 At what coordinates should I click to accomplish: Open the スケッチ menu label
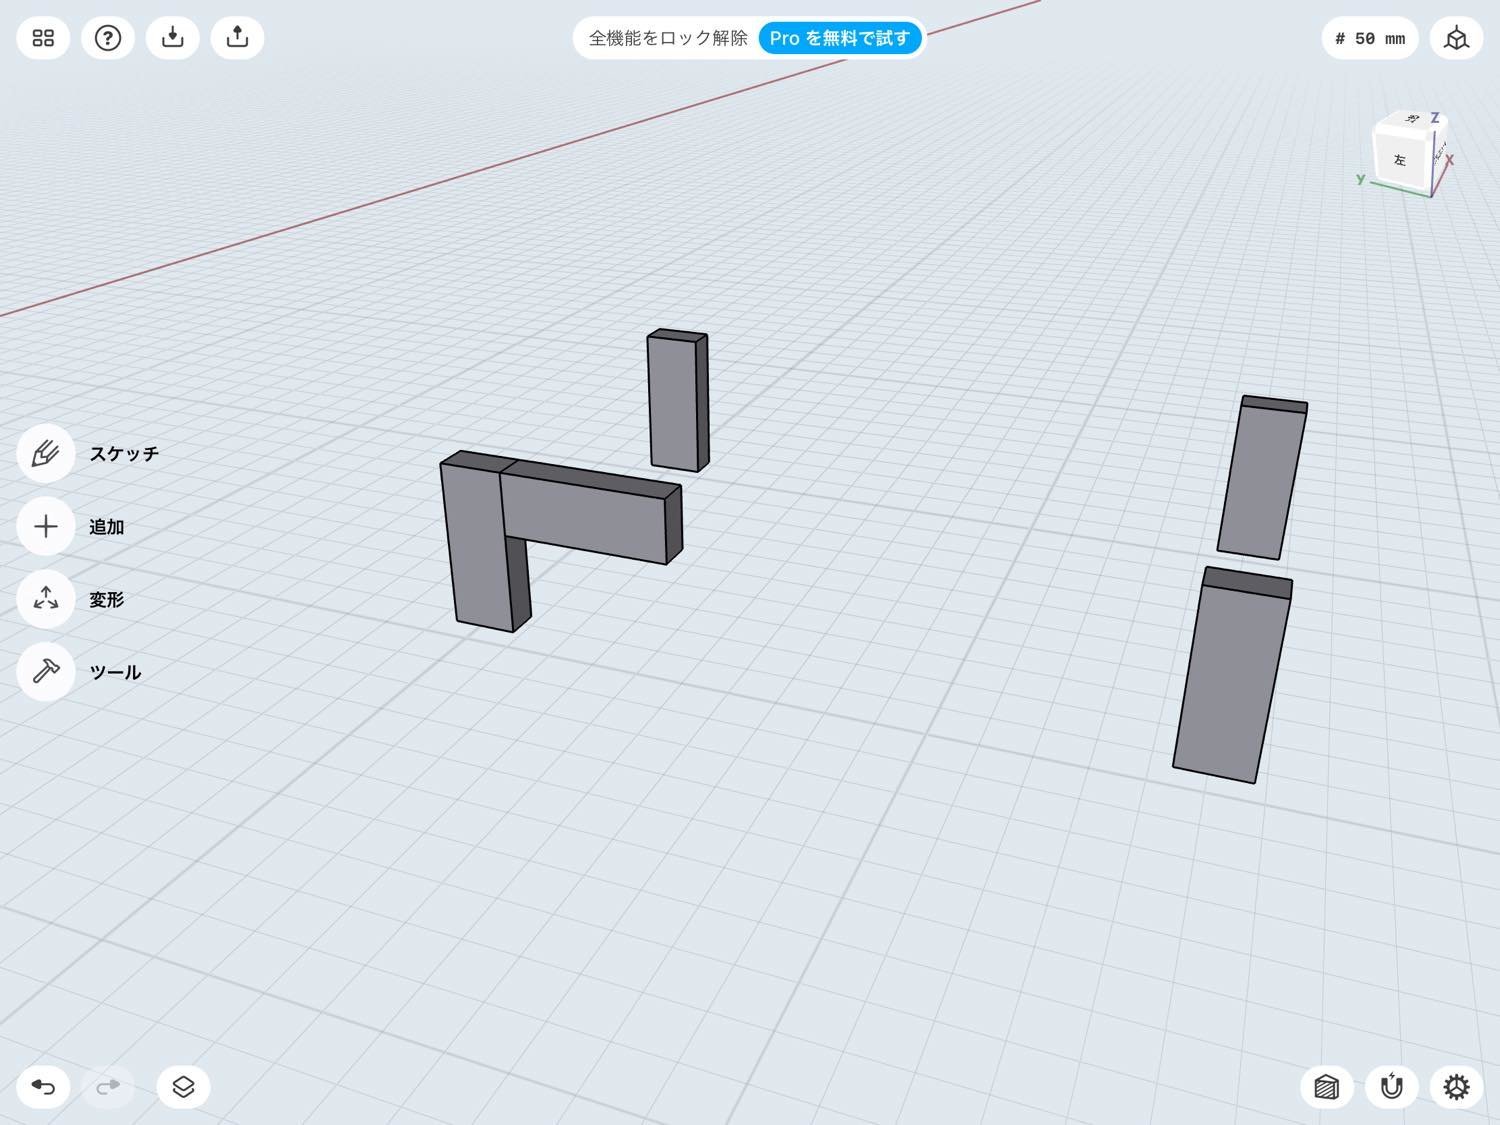tap(124, 454)
